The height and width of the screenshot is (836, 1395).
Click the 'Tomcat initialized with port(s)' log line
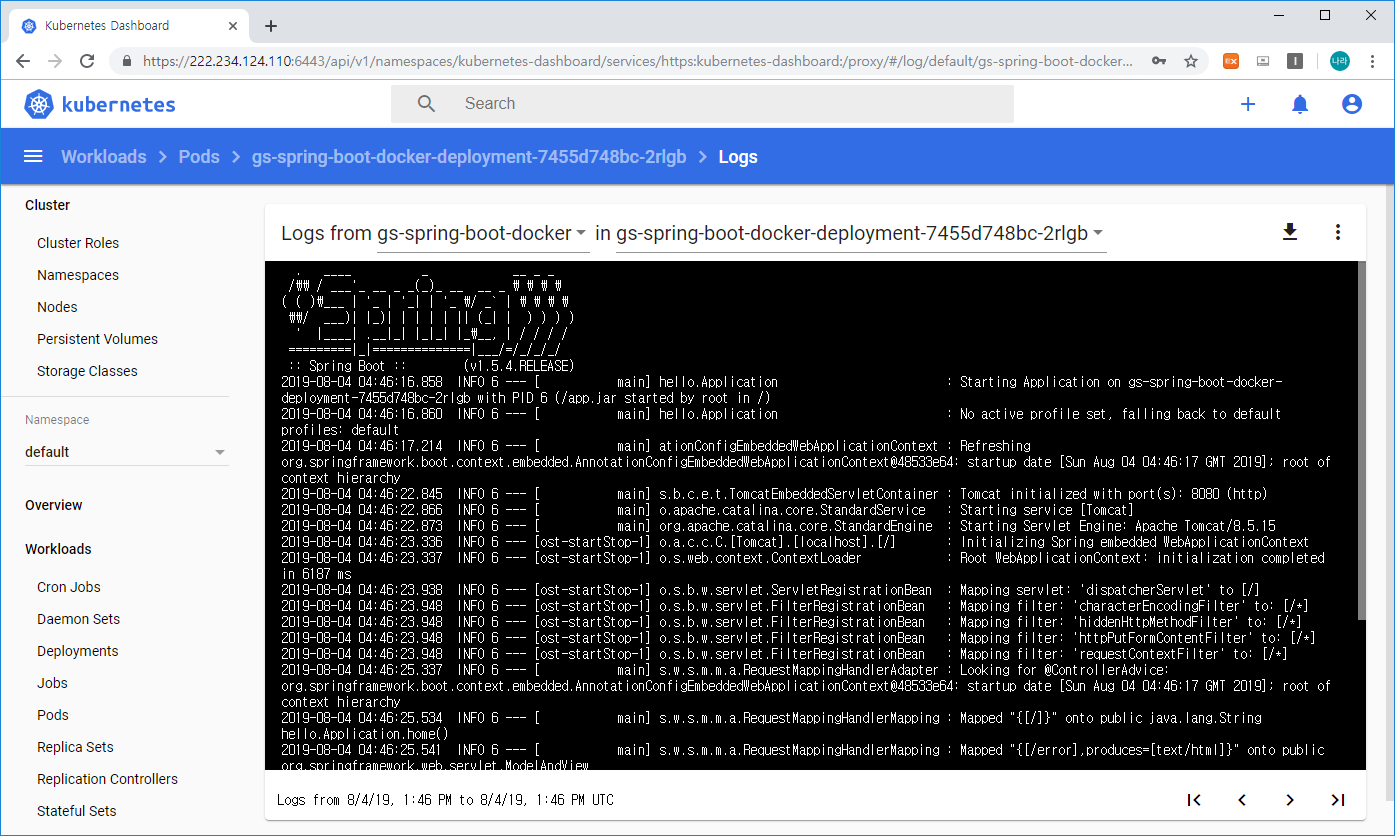tap(774, 494)
